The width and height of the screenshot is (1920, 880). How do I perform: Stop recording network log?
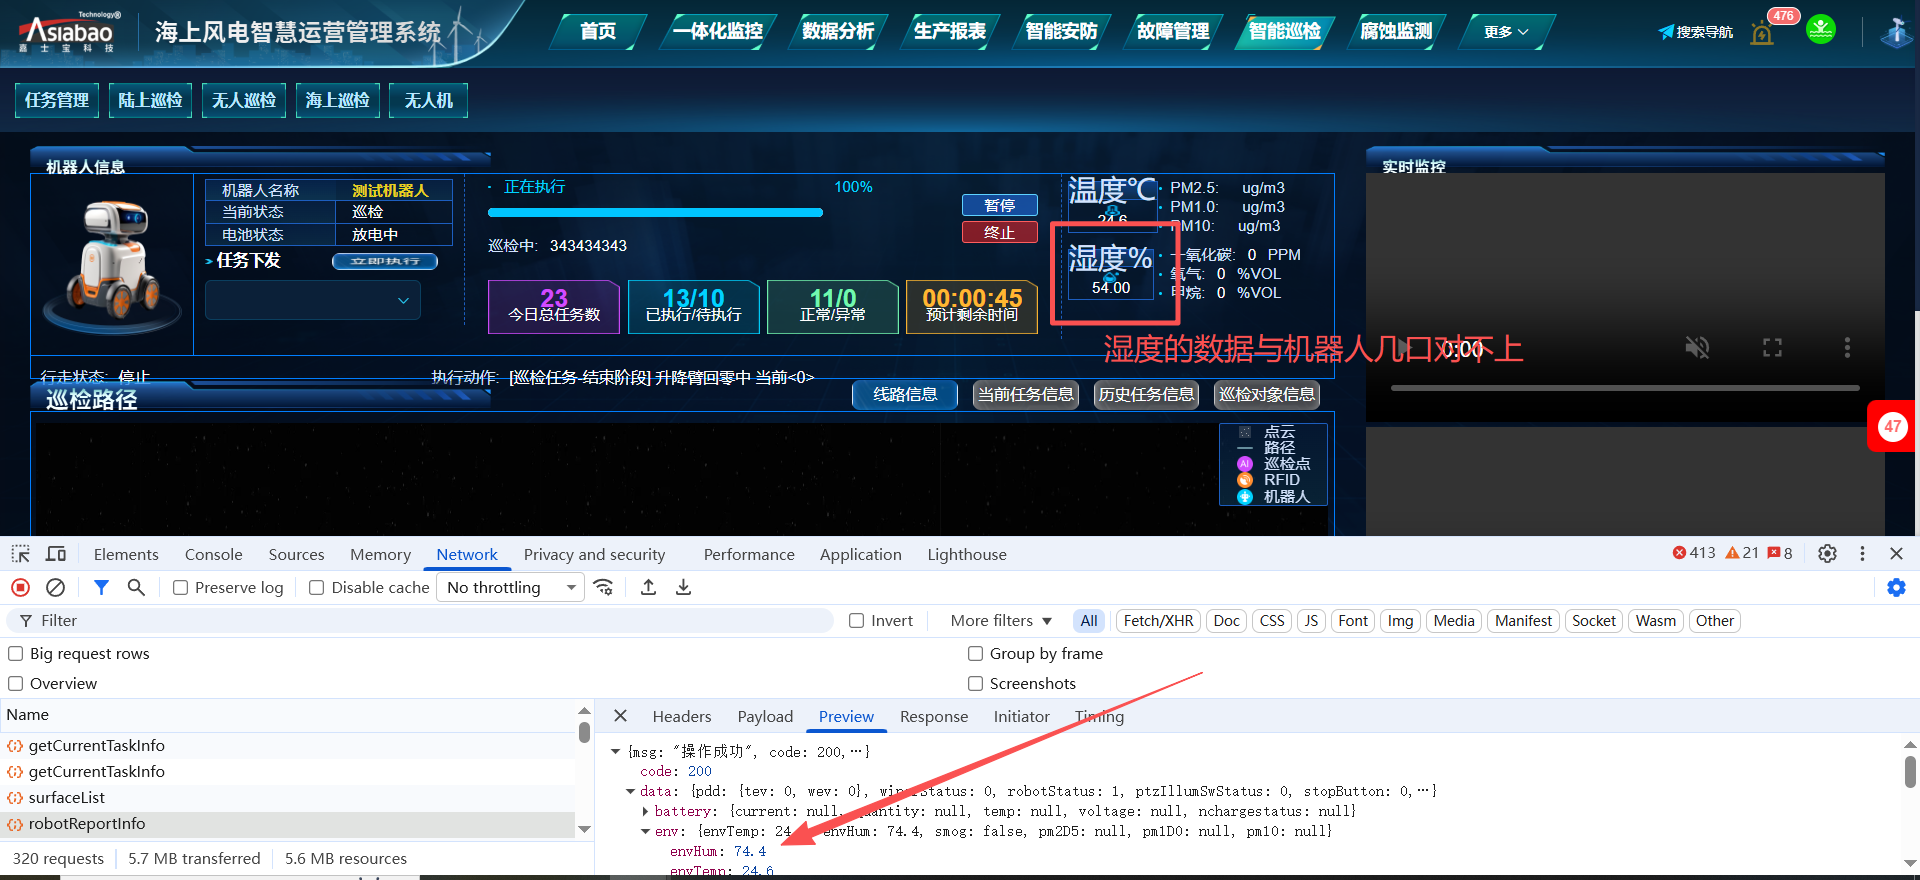(20, 587)
